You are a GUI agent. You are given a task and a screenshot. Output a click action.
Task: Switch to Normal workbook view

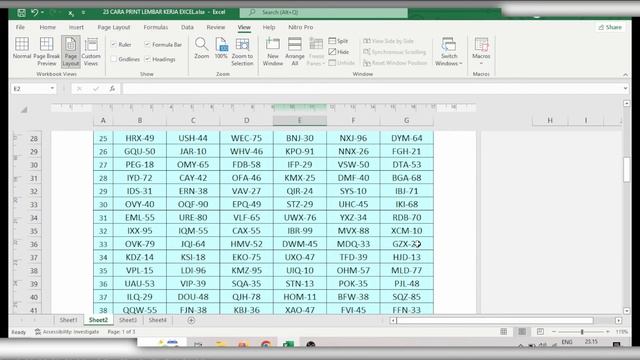click(22, 48)
